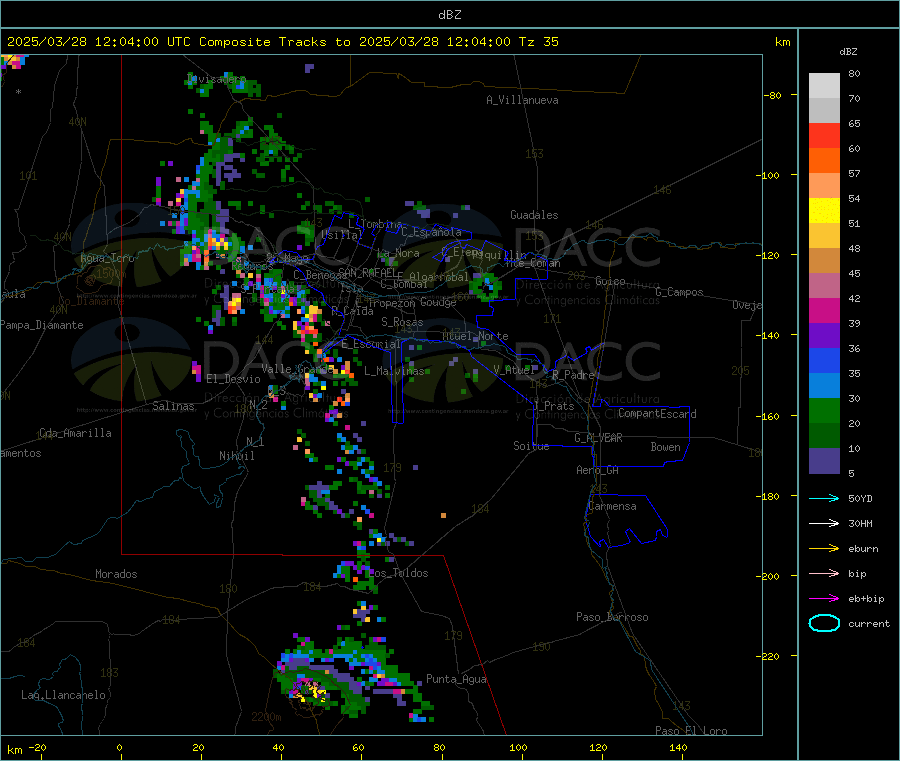
Task: Click the 'G_ALVEAR' map label
Action: (598, 438)
